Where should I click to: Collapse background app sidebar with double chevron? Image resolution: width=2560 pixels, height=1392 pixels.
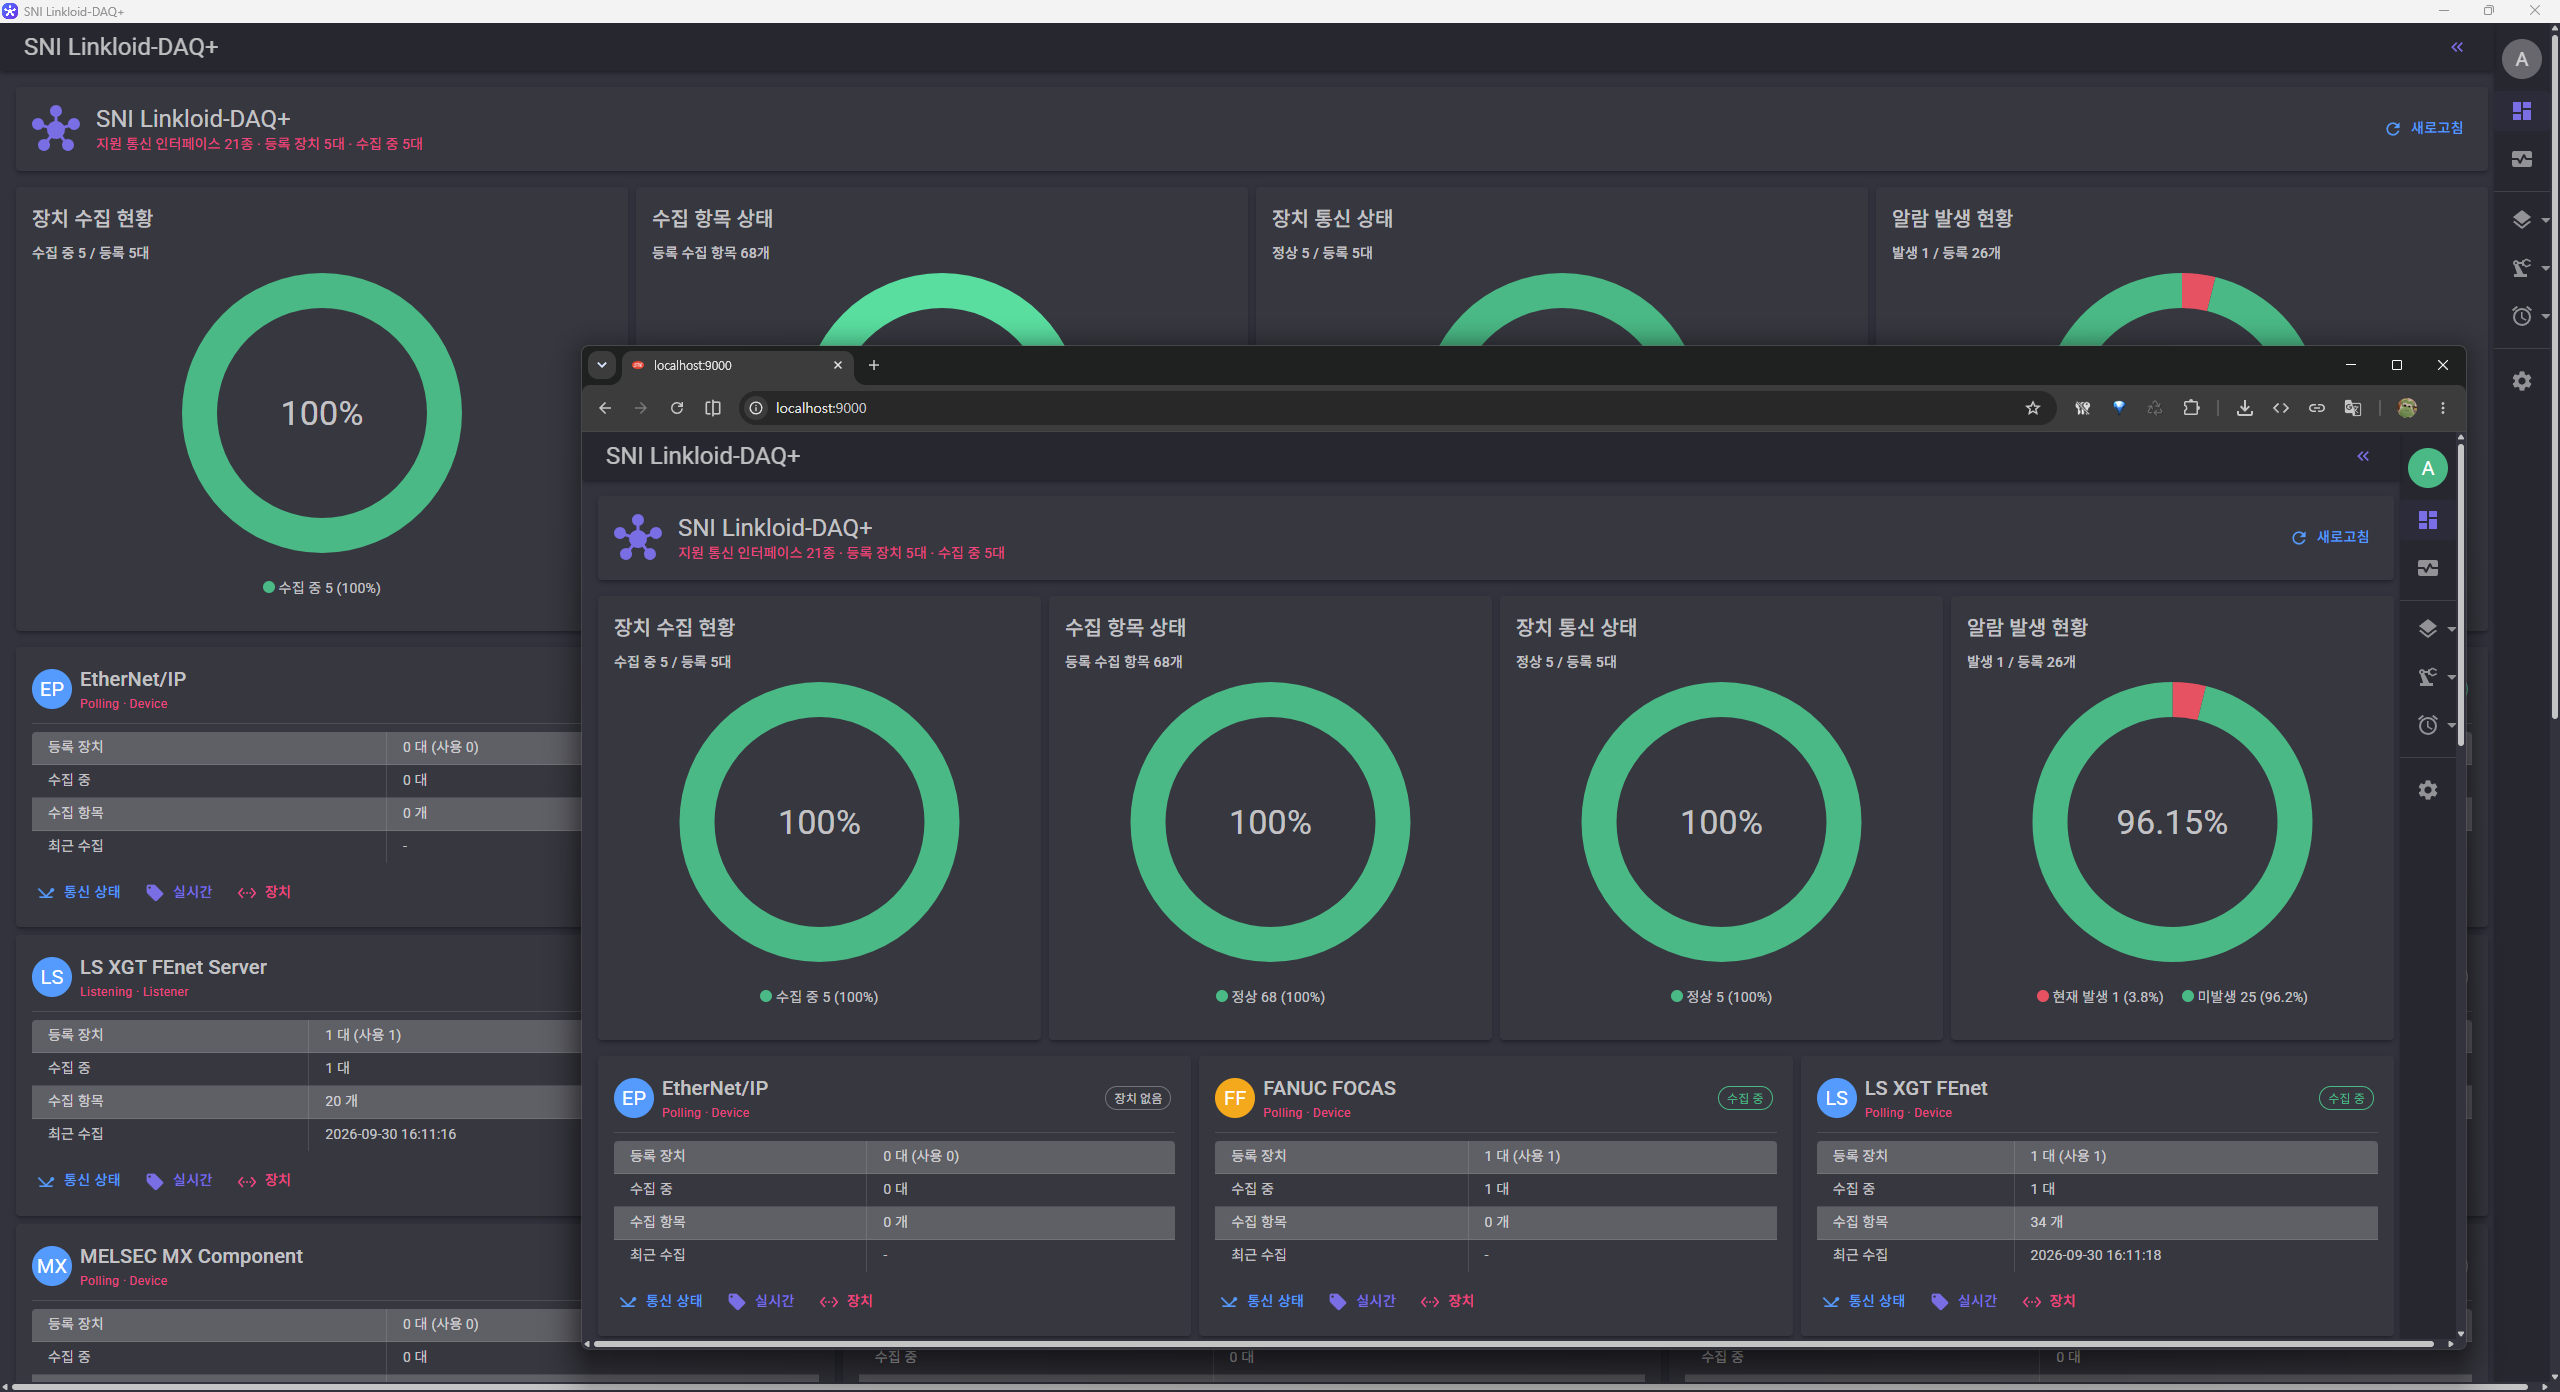tap(2457, 47)
